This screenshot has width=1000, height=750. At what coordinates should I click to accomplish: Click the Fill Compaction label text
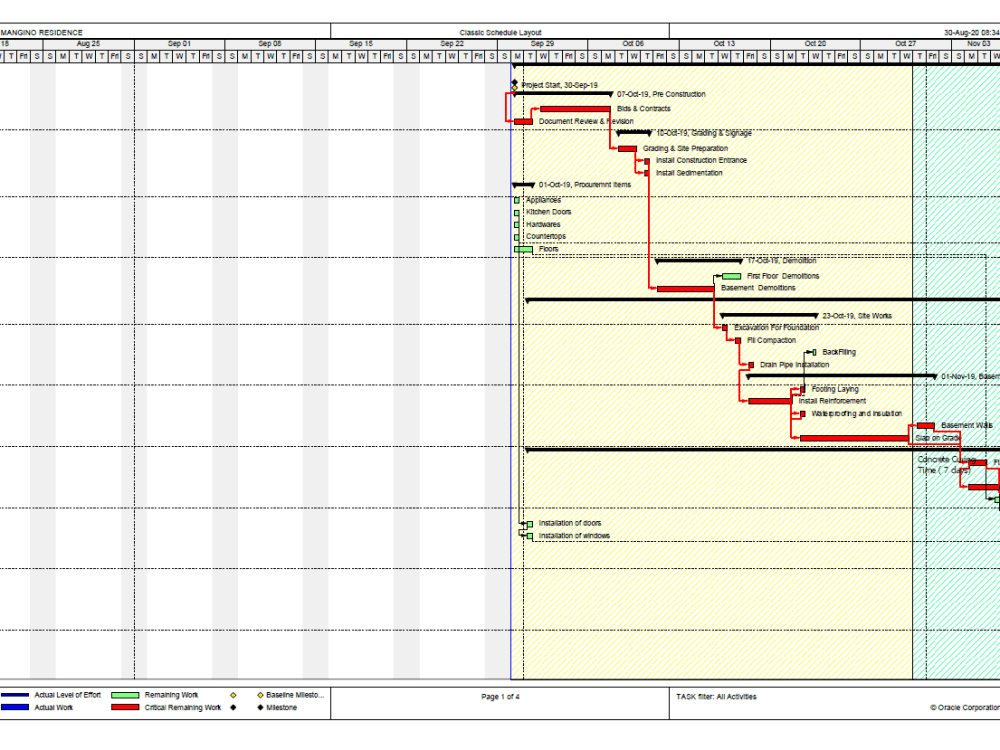[x=771, y=341]
